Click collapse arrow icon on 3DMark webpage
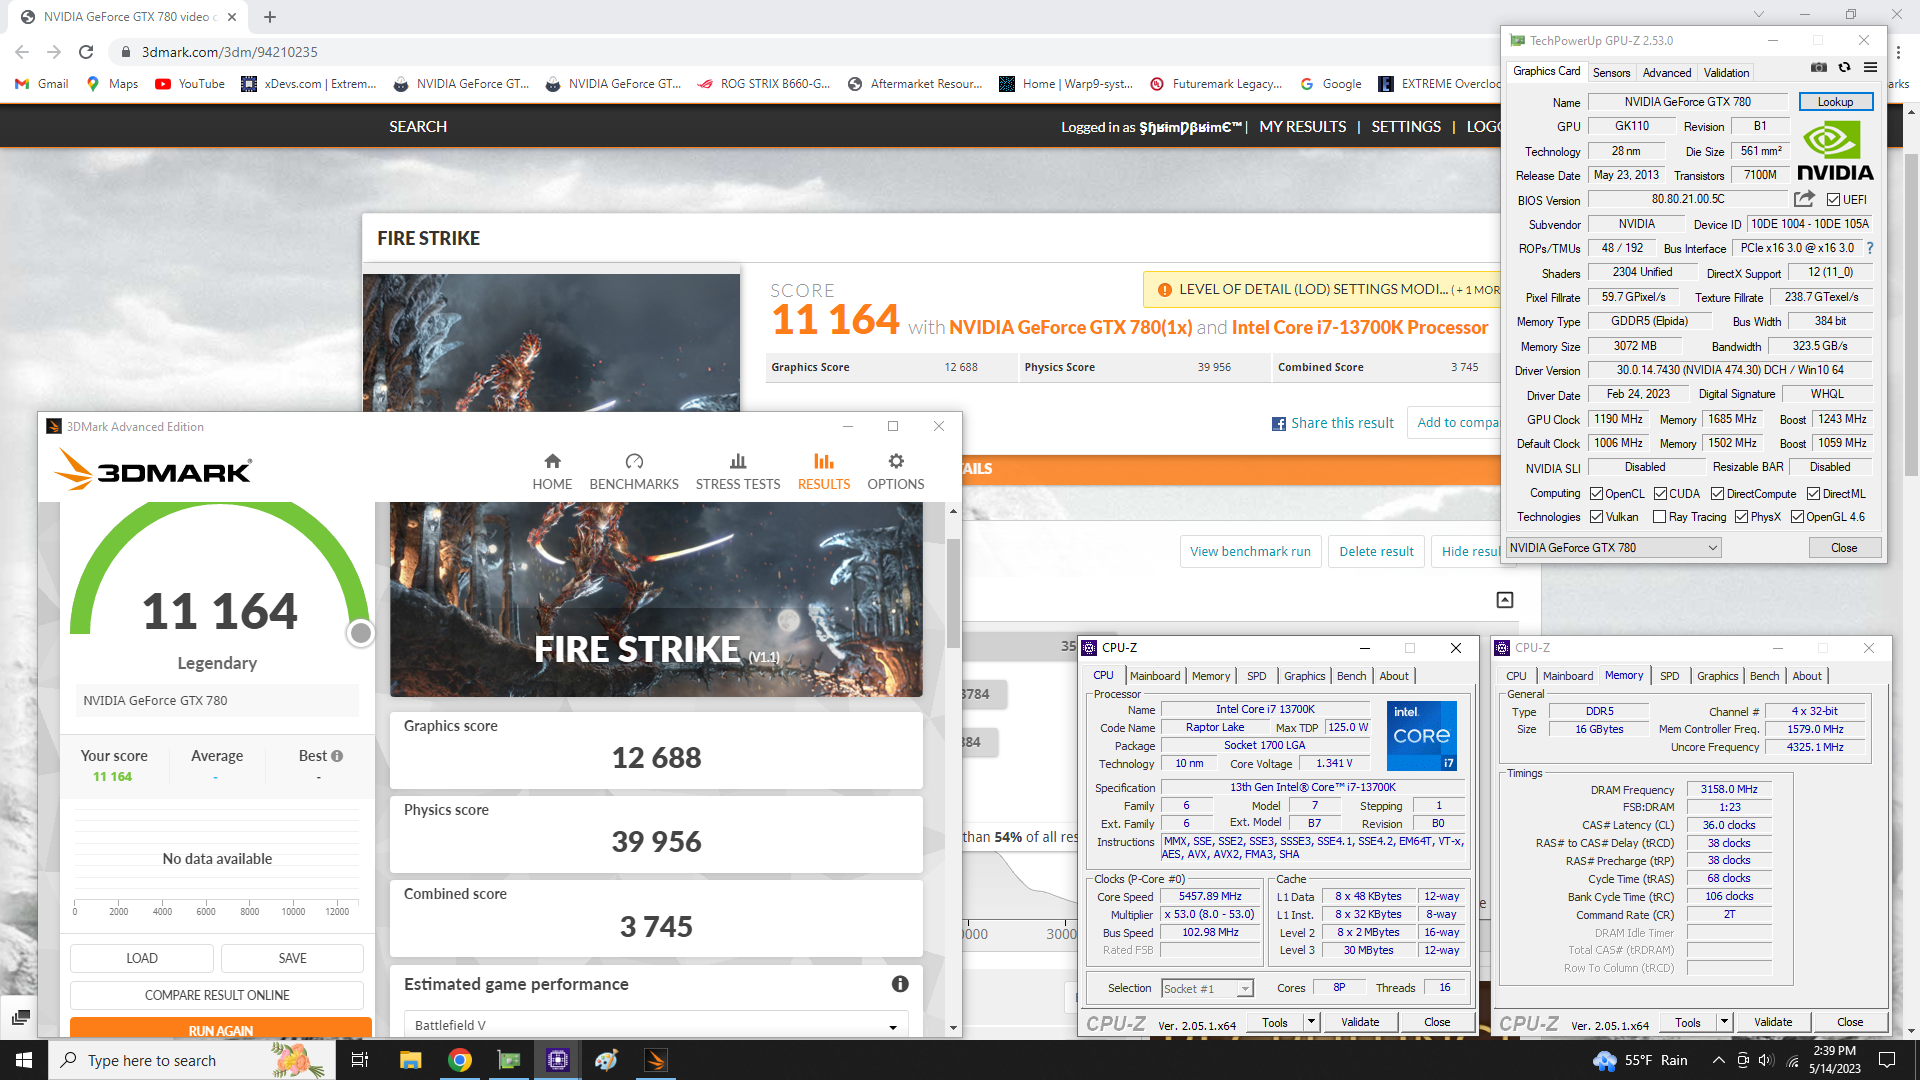The image size is (1920, 1080). (x=1505, y=600)
